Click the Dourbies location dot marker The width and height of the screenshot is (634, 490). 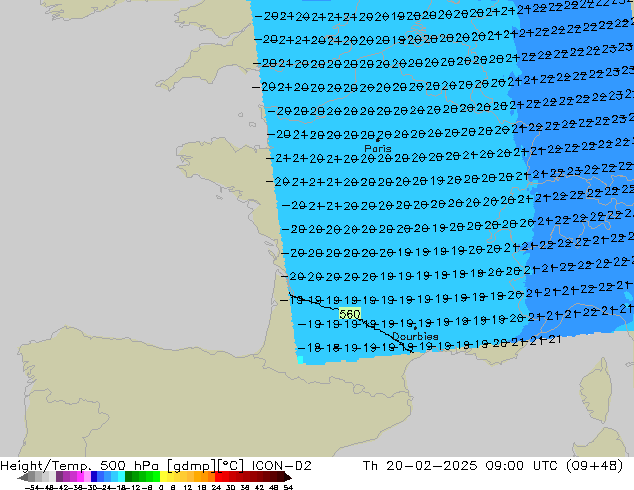pos(415,328)
